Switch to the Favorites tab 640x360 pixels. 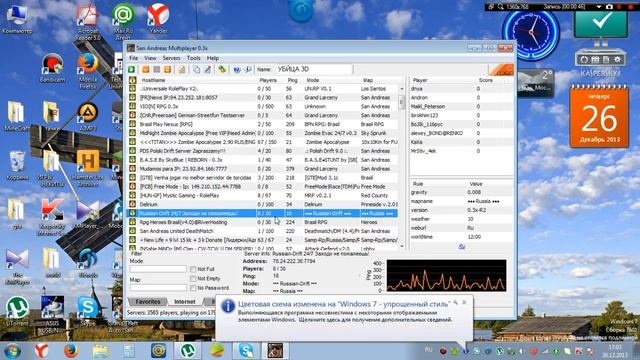(x=148, y=302)
